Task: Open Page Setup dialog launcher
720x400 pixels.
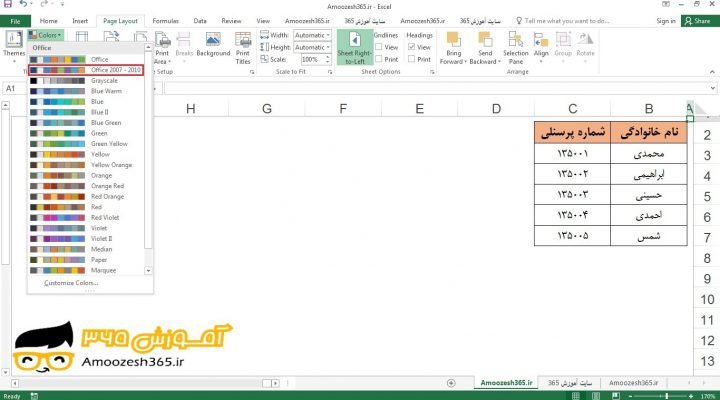Action: [x=252, y=72]
